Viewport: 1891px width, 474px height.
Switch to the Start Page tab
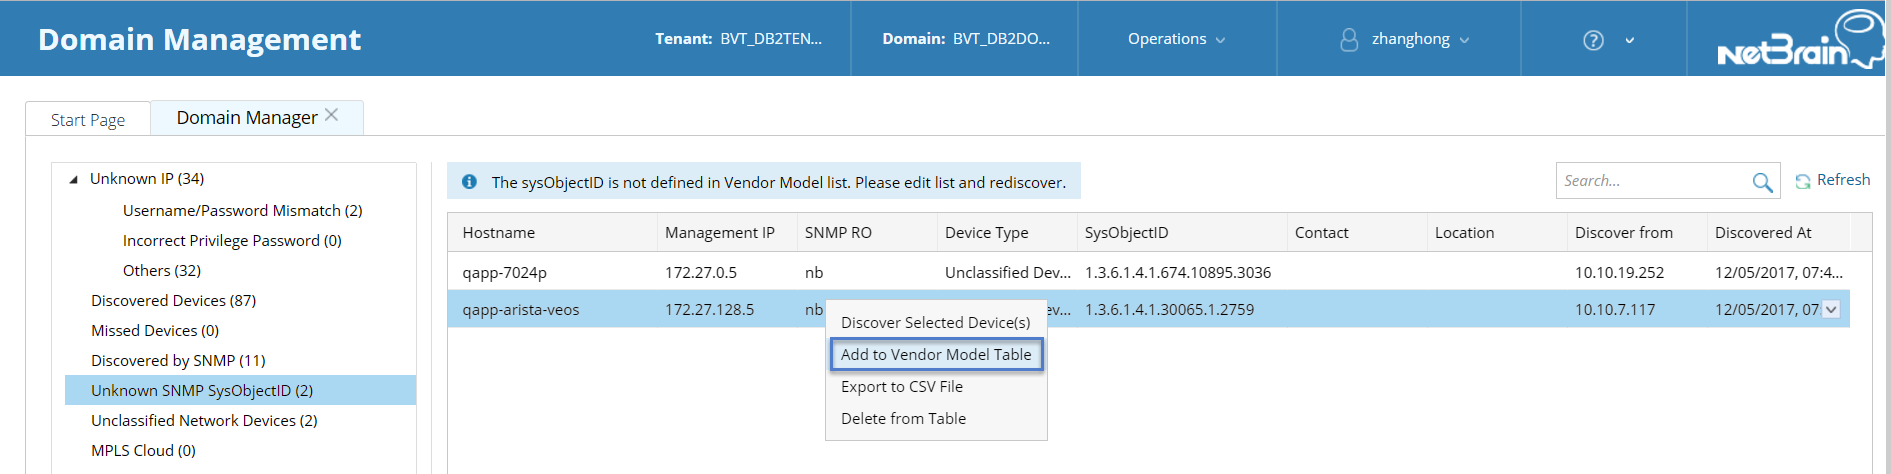(88, 120)
